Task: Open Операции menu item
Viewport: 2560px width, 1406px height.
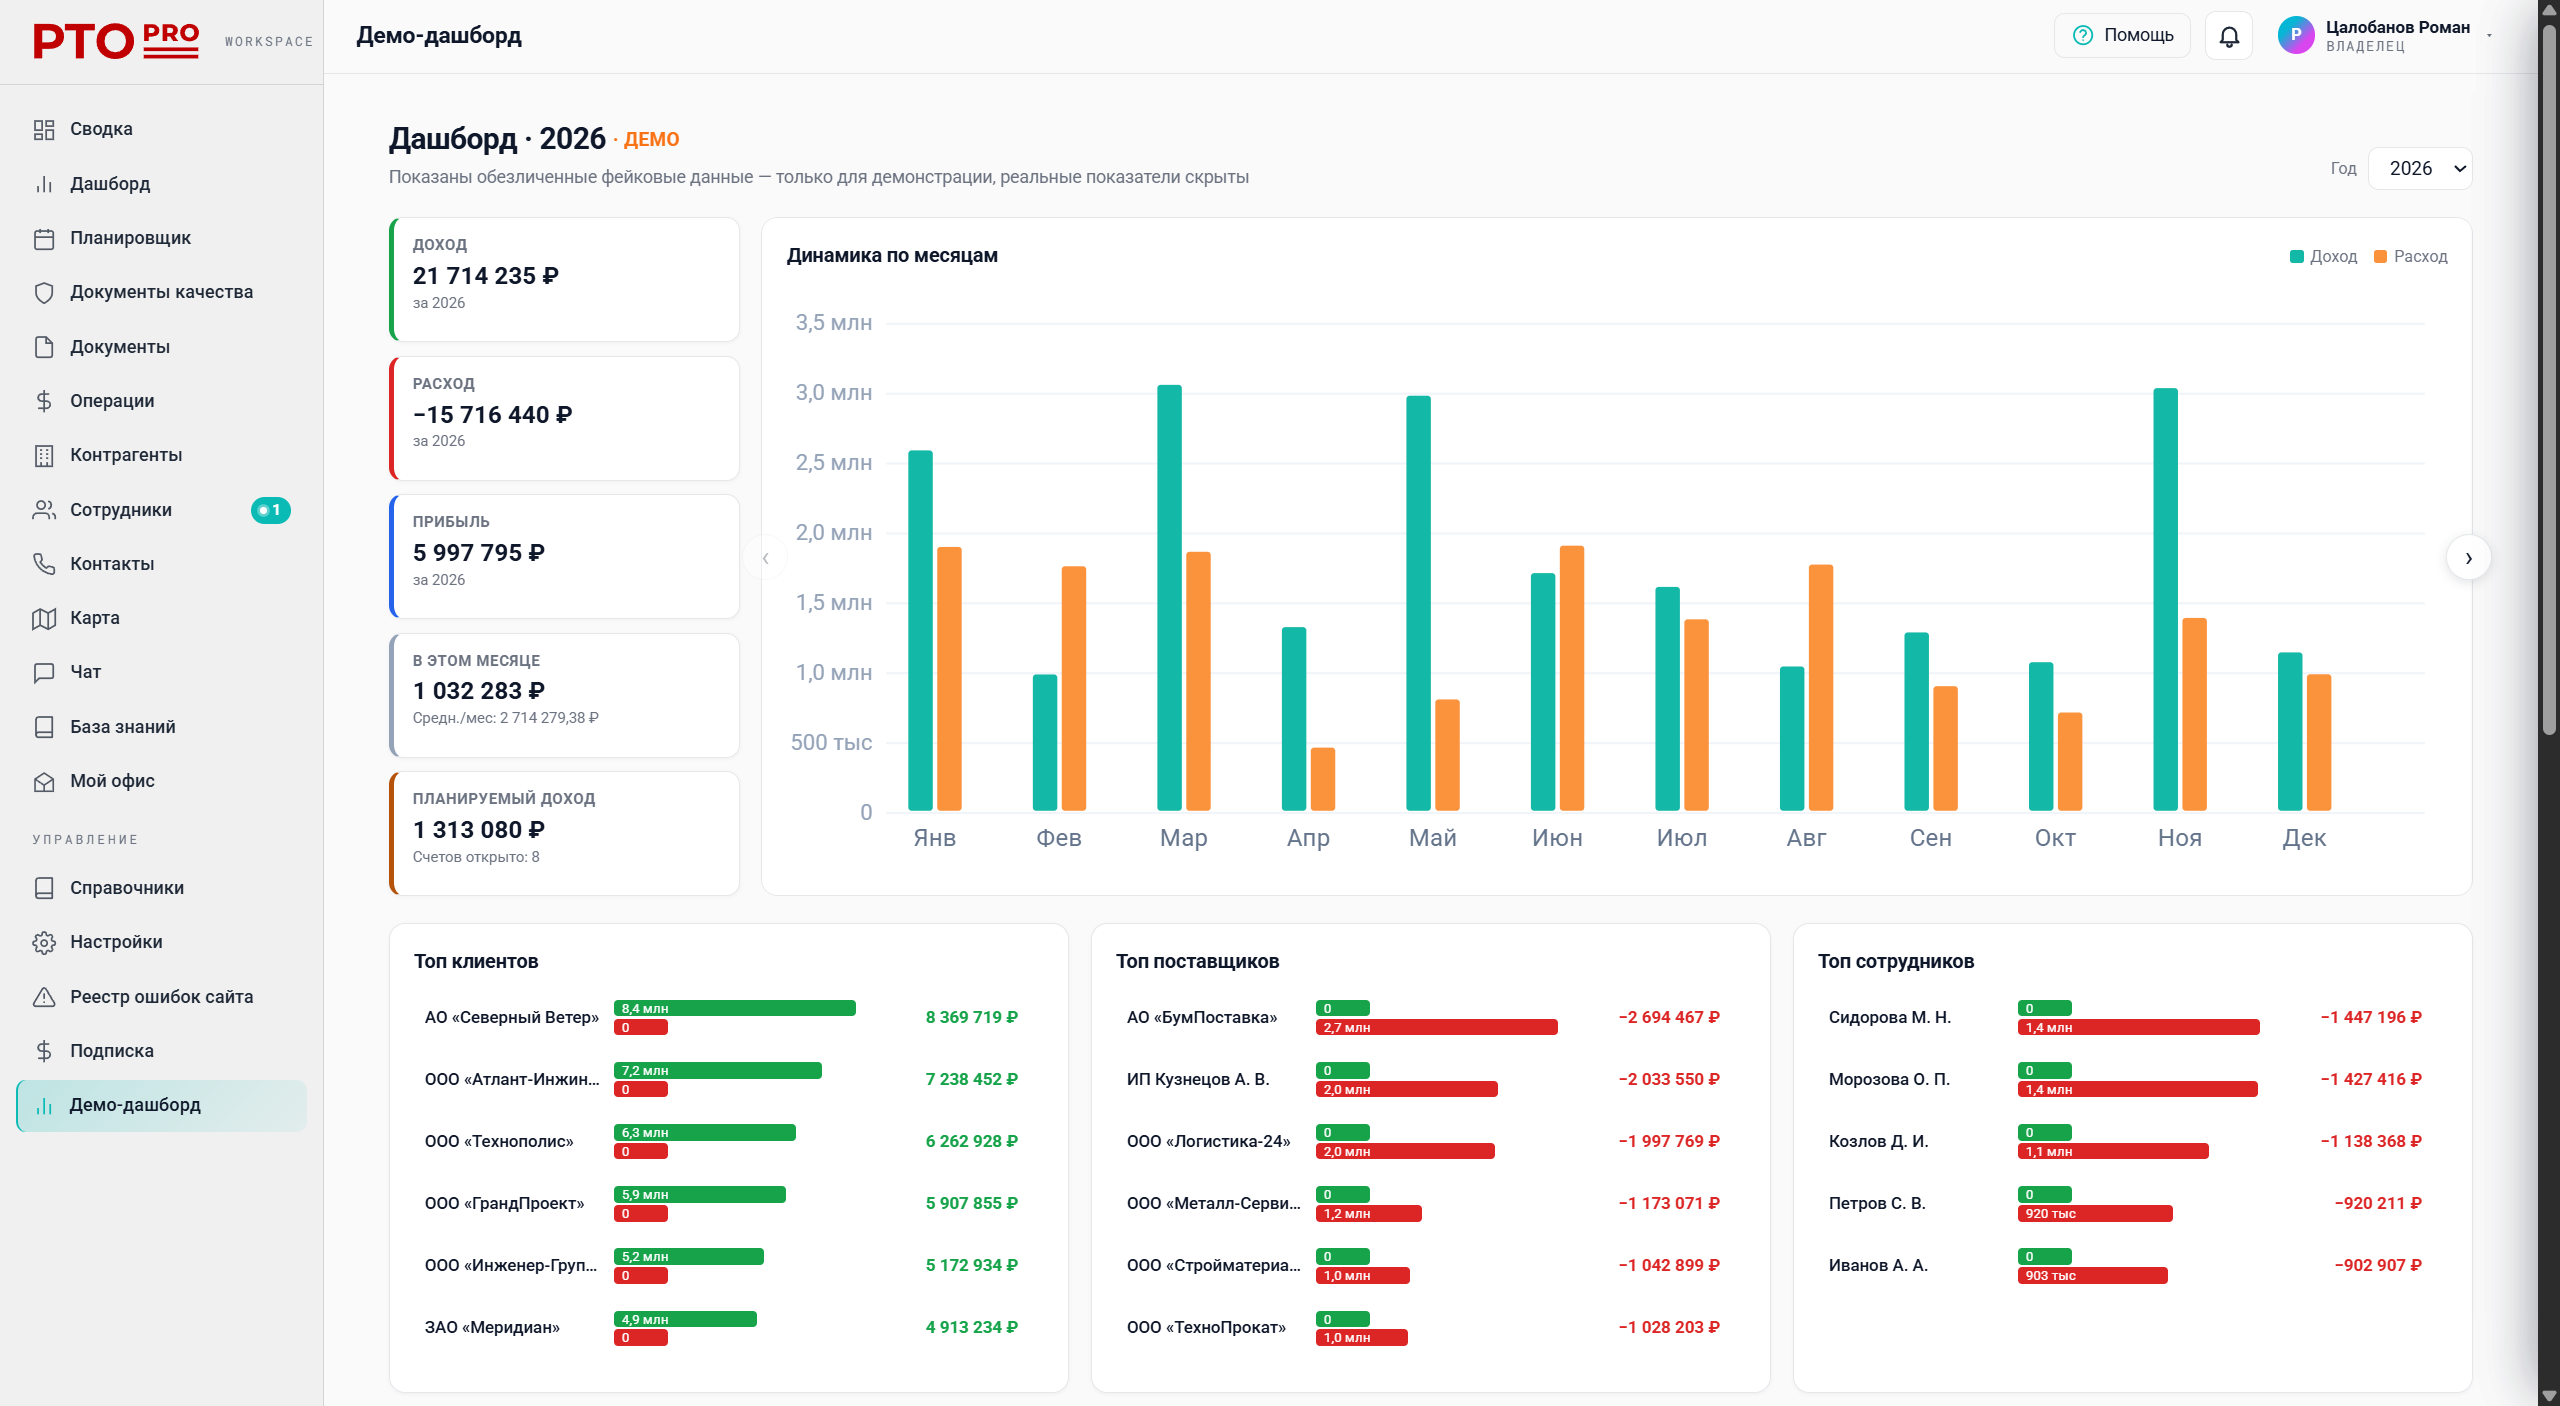Action: (x=162, y=401)
